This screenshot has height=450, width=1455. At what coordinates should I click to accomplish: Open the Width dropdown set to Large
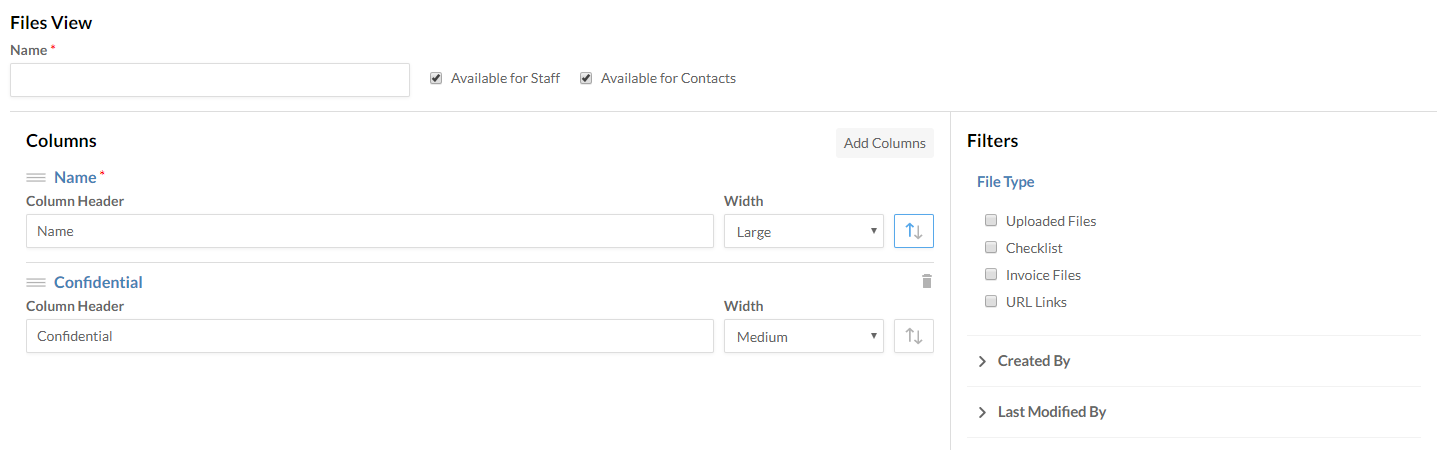click(x=803, y=231)
